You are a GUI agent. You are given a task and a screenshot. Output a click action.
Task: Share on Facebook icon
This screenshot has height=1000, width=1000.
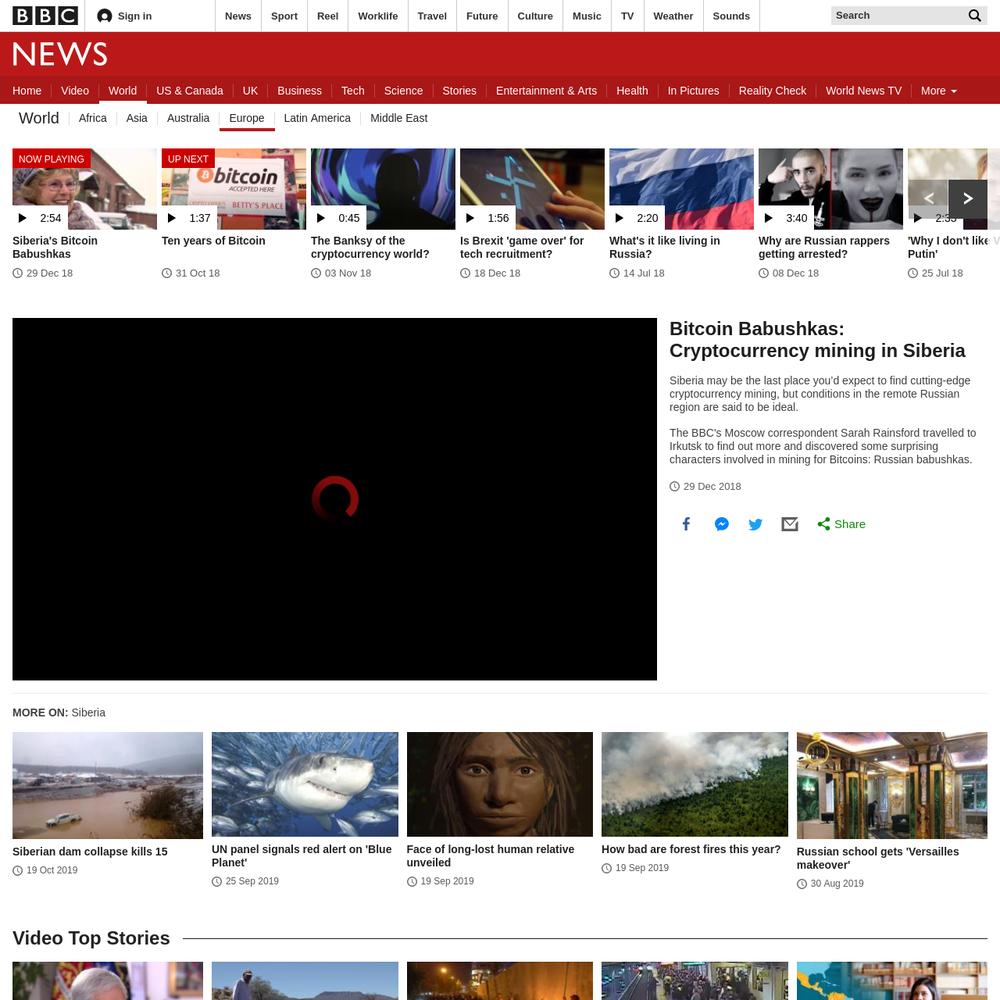[x=686, y=524]
